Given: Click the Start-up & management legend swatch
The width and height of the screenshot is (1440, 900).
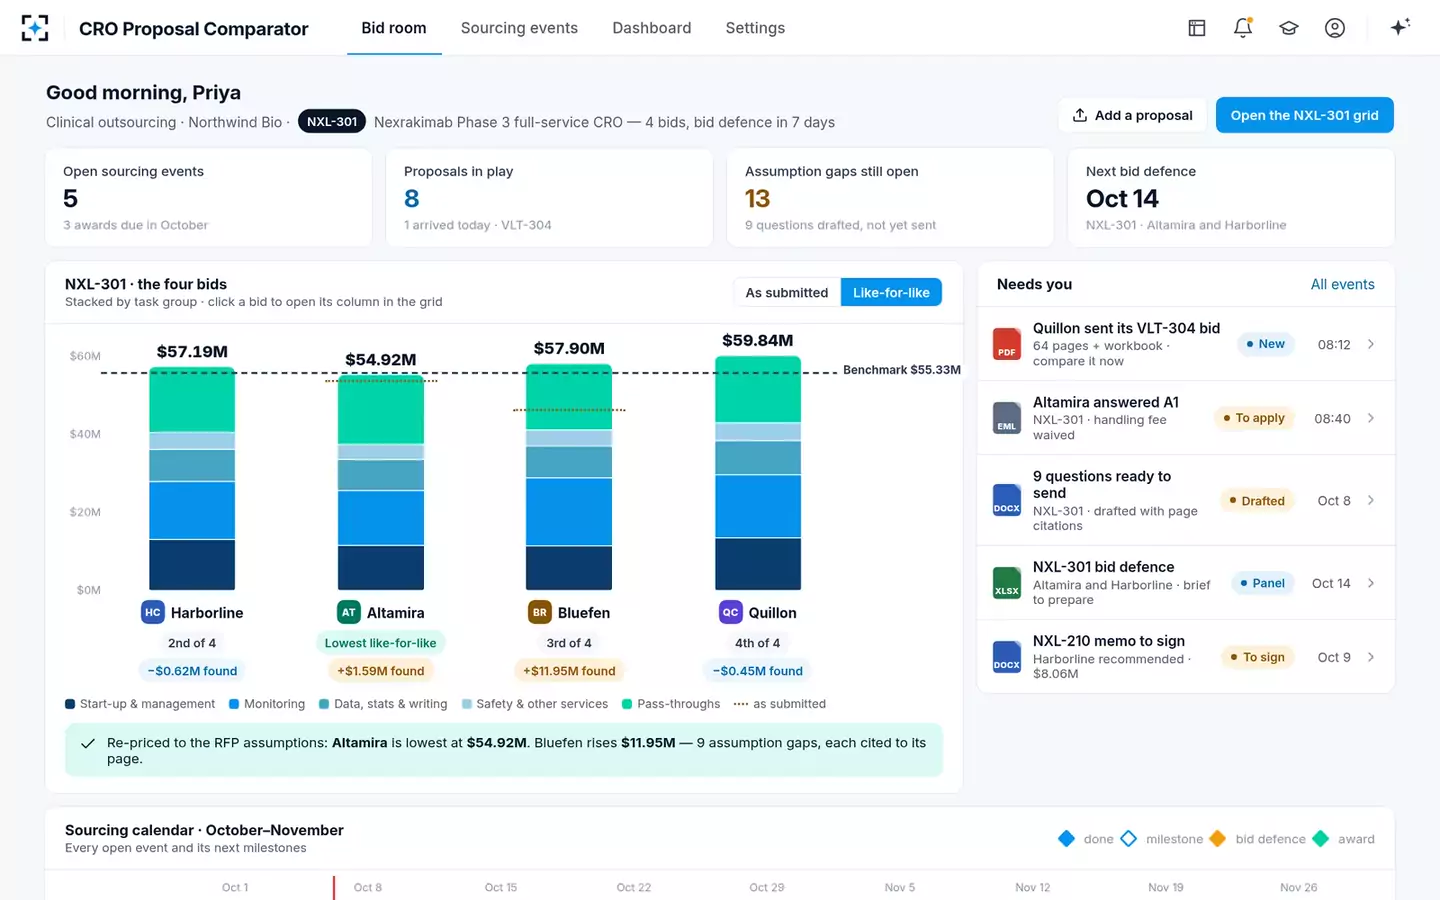Looking at the screenshot, I should tap(70, 704).
